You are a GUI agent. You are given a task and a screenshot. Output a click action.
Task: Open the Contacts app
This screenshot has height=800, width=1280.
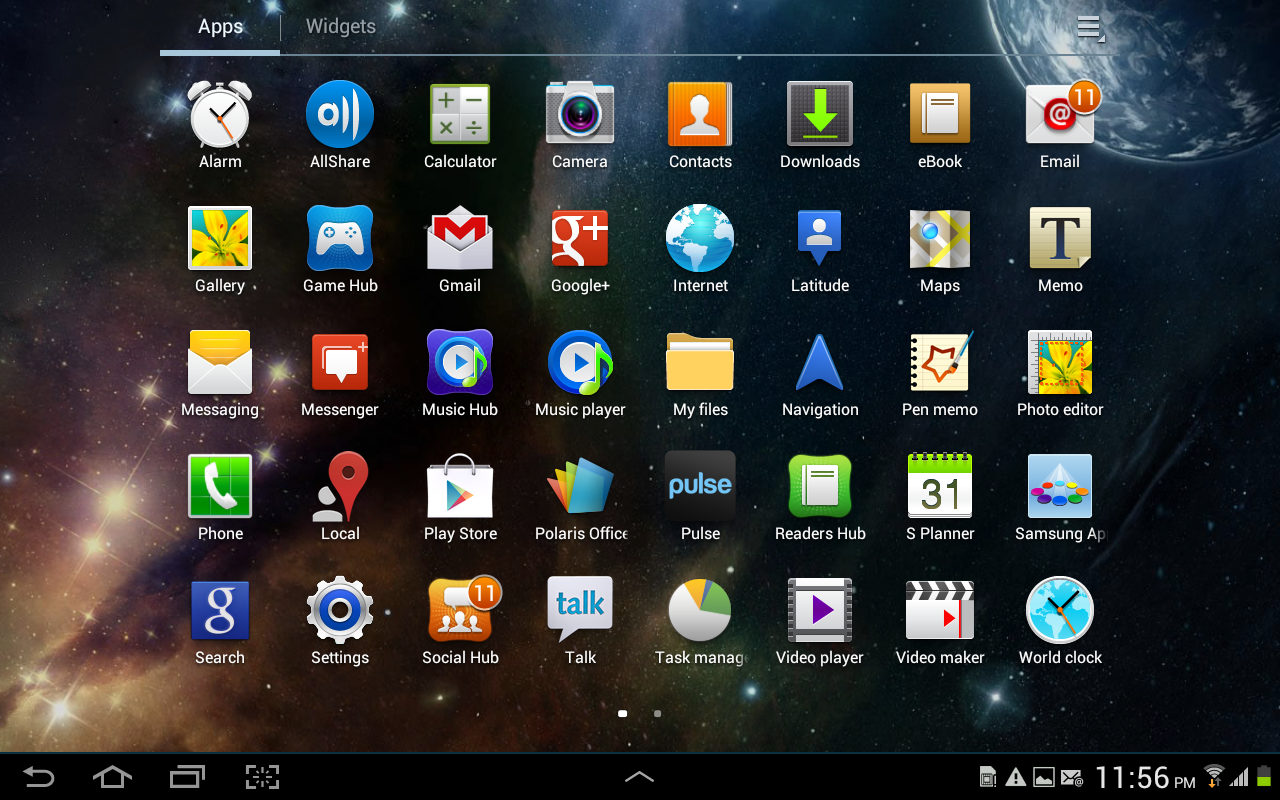pos(700,125)
